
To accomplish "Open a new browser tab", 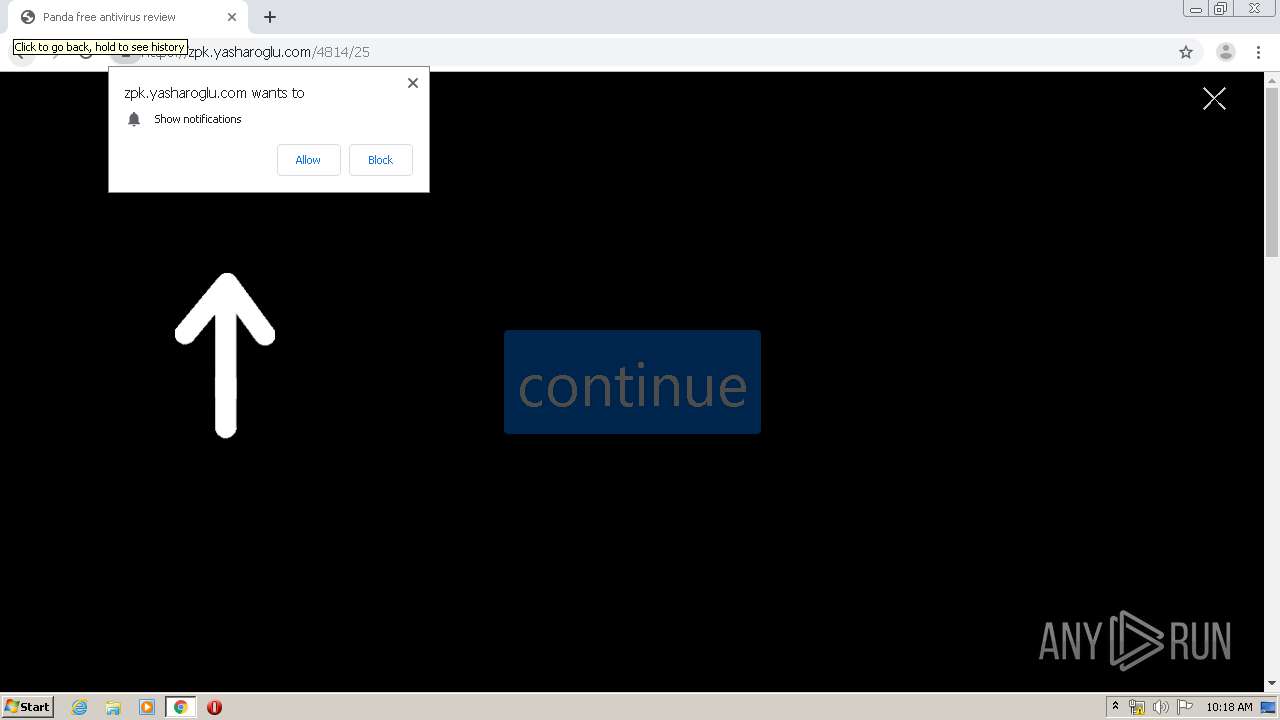I will pos(270,17).
